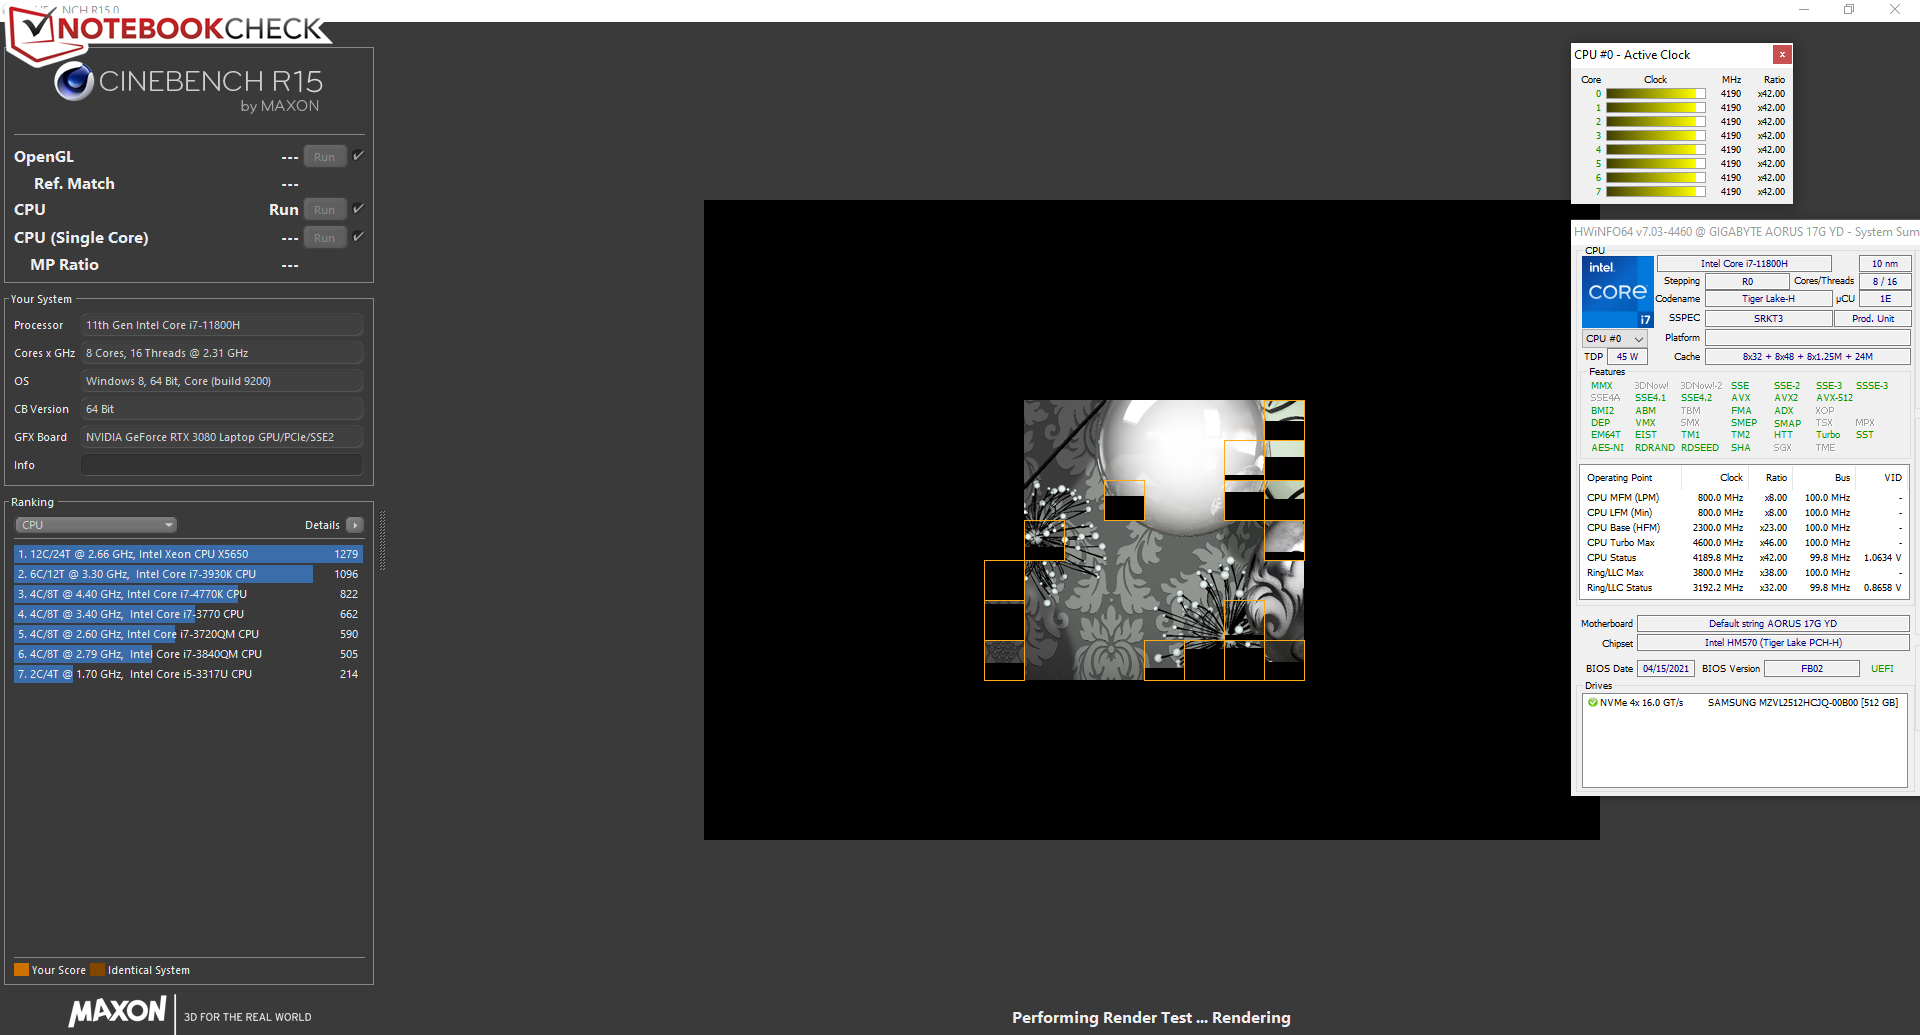The height and width of the screenshot is (1035, 1920).
Task: Click the 10 nm process field in HWiNFO
Action: click(x=1885, y=264)
